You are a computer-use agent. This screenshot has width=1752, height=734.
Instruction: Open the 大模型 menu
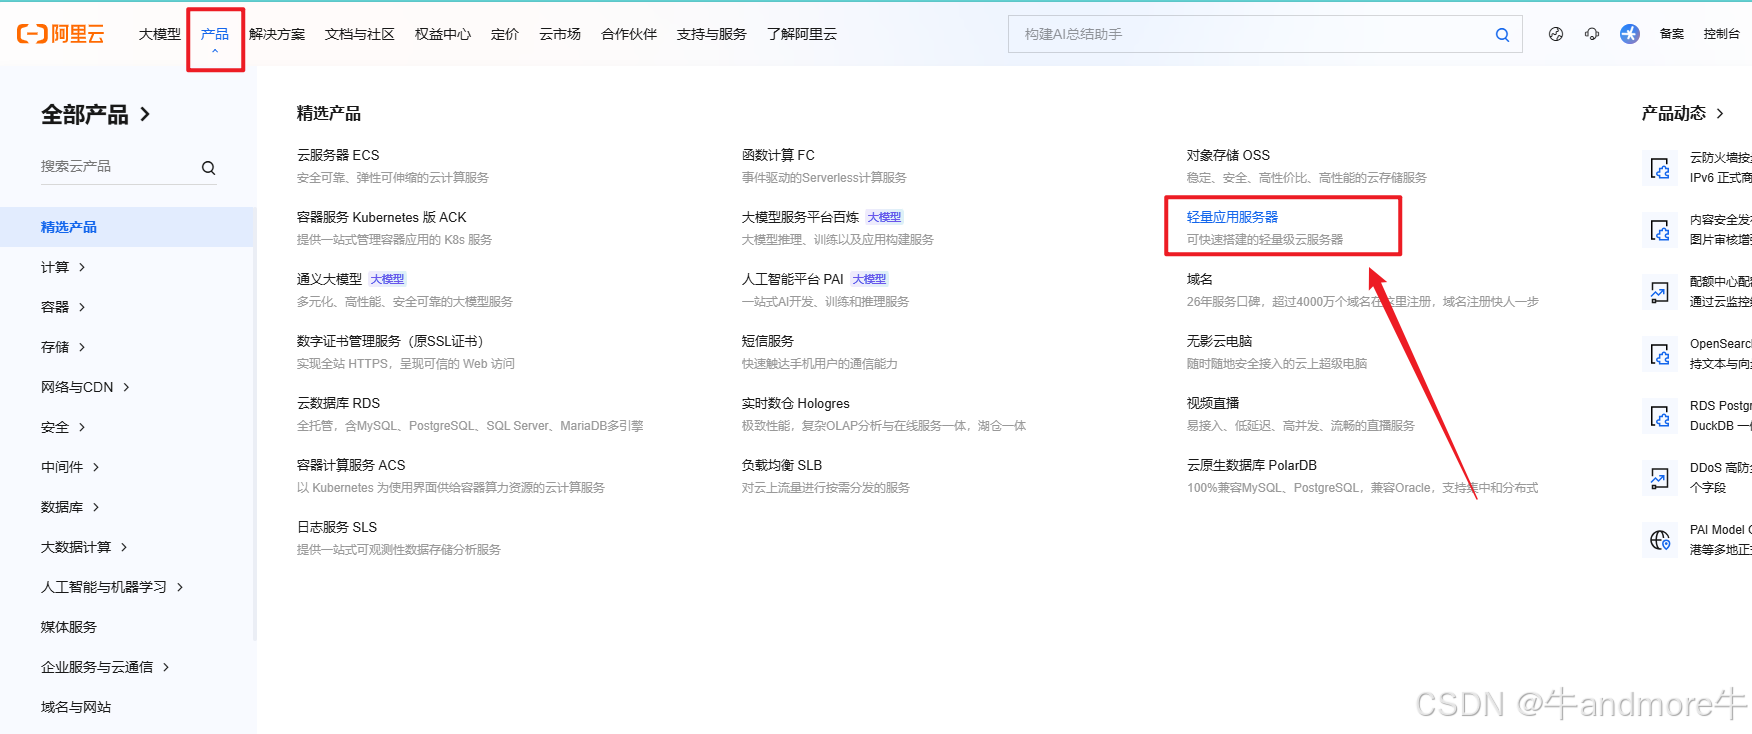click(160, 34)
